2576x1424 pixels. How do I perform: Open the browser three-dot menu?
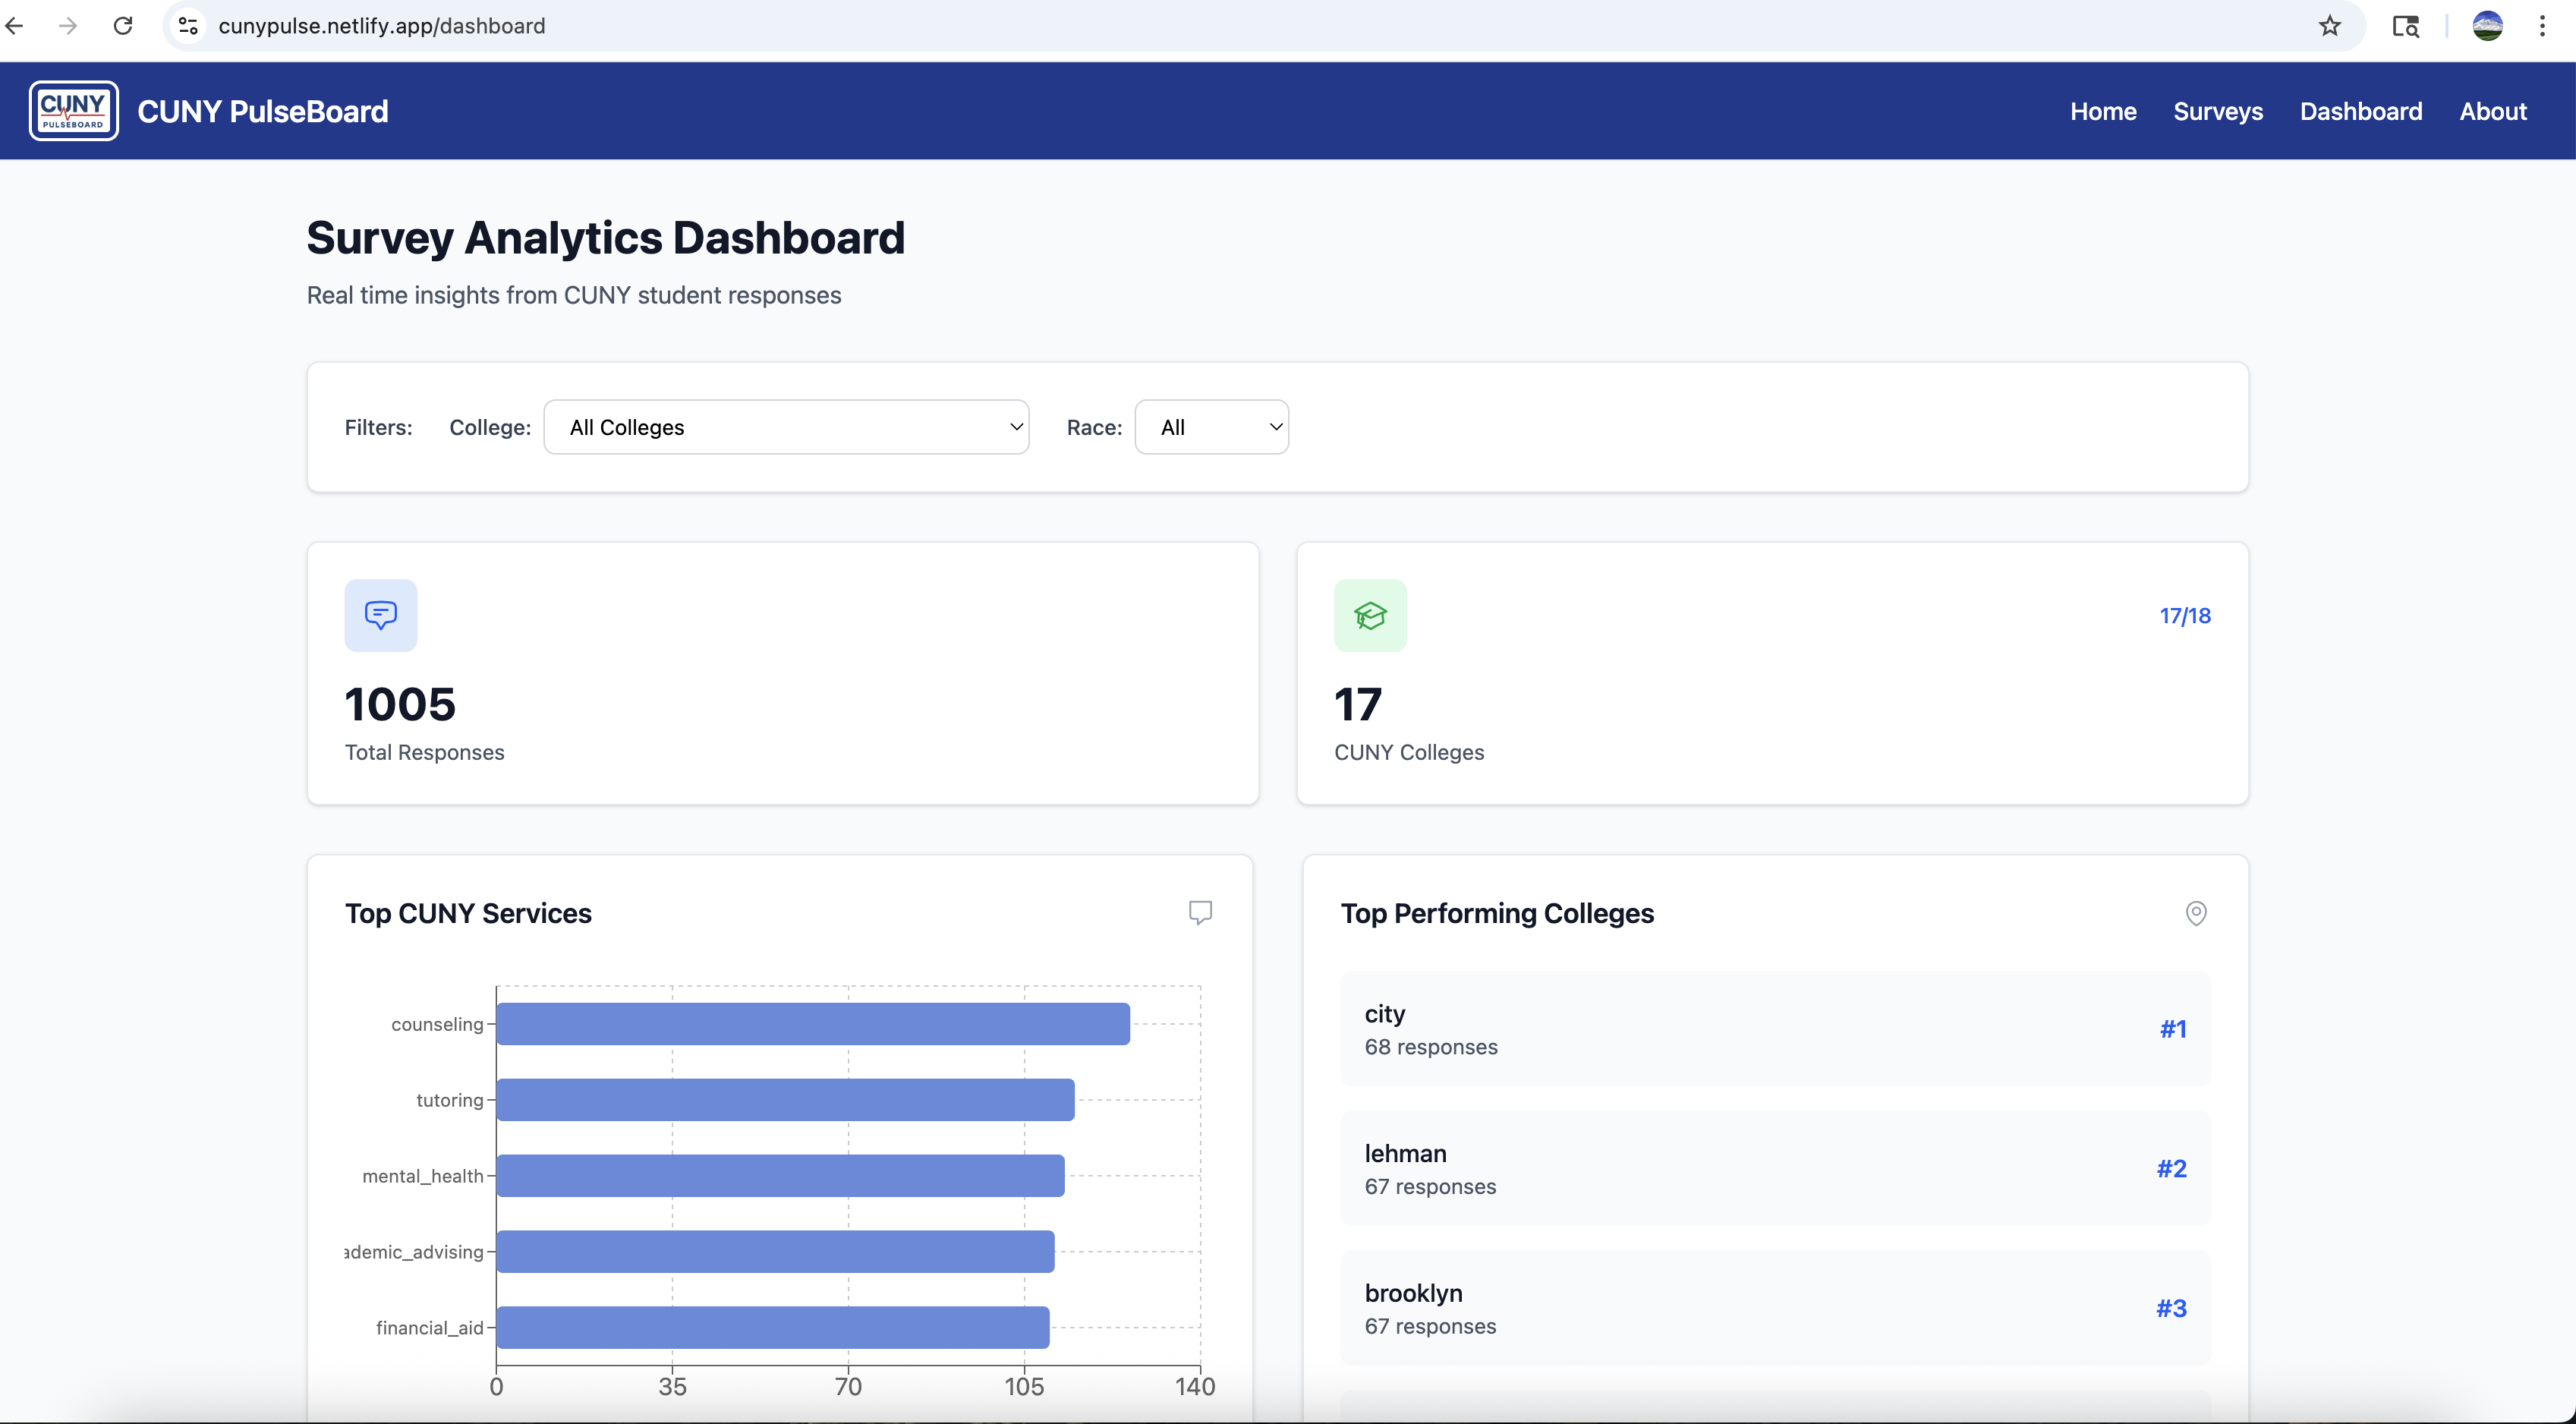click(2542, 26)
